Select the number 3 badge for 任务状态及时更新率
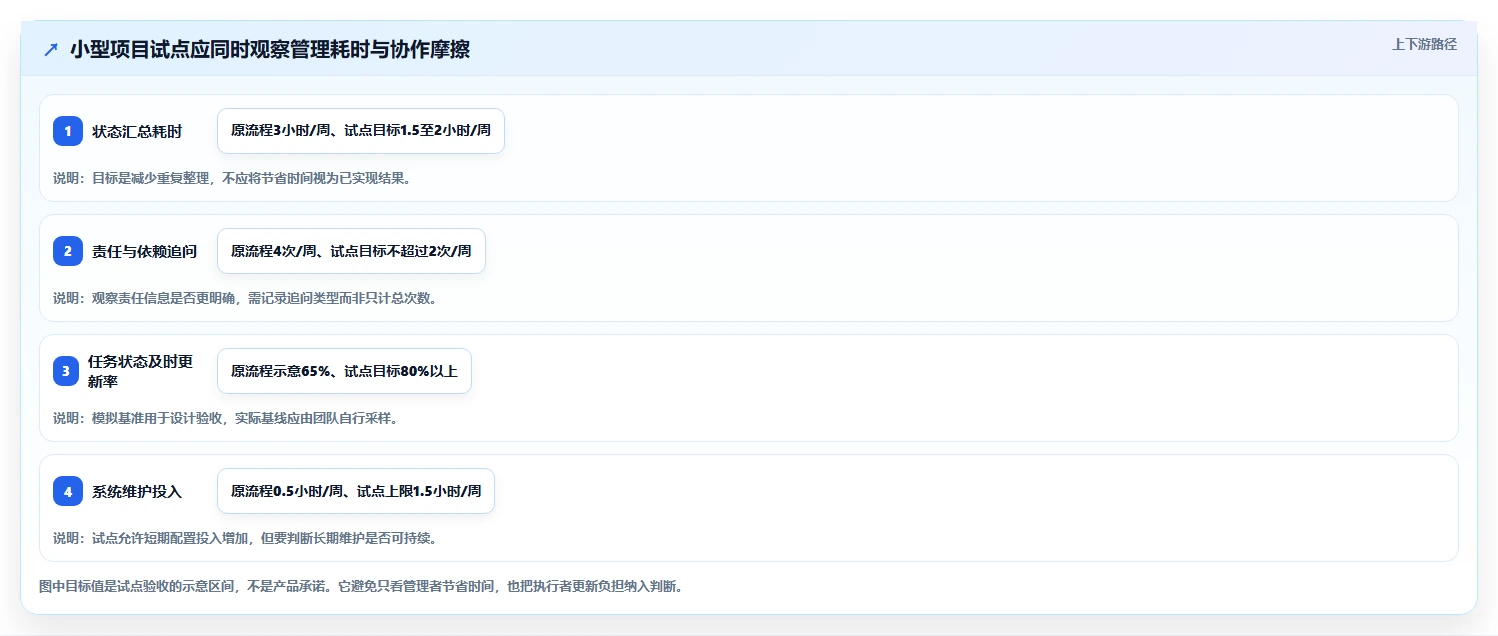Screen dimensions: 1498x636 (x=66, y=371)
